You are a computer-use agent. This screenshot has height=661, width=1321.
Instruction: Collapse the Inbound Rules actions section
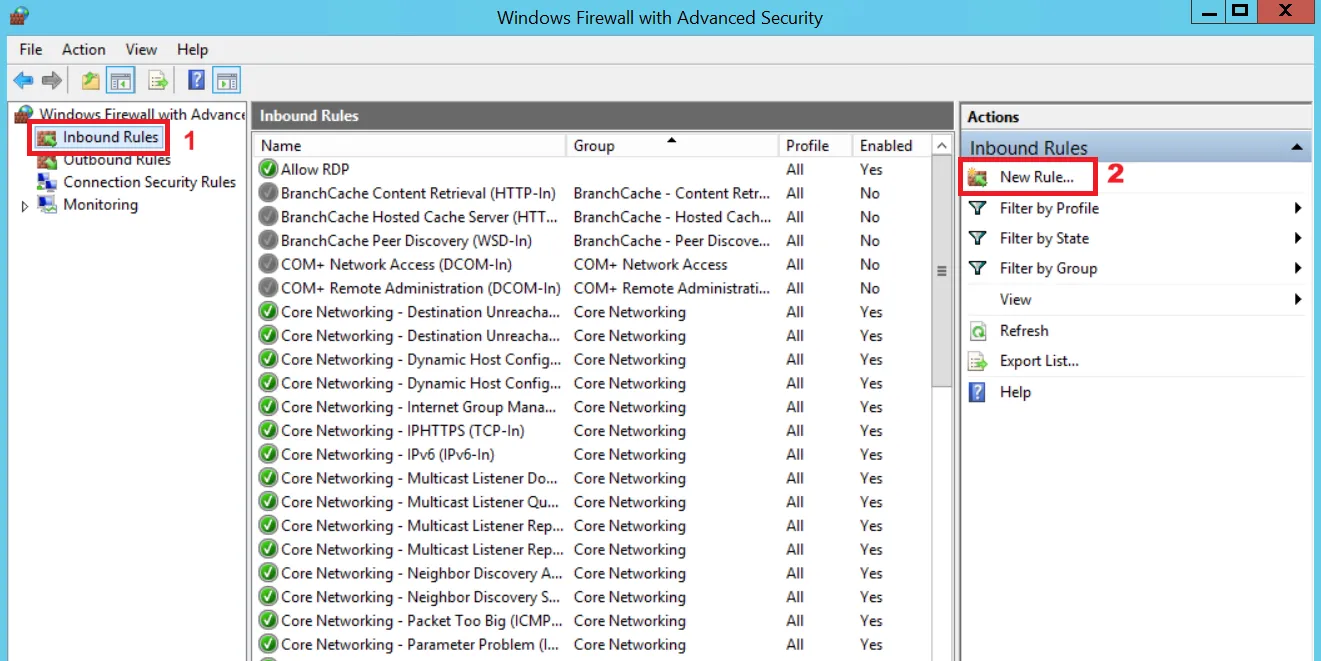click(1296, 148)
